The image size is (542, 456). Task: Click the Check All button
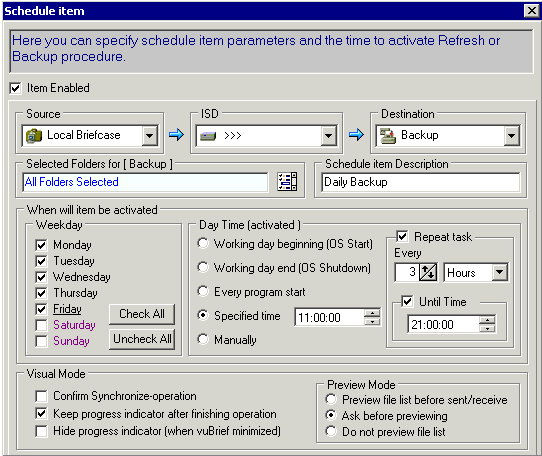[x=142, y=314]
